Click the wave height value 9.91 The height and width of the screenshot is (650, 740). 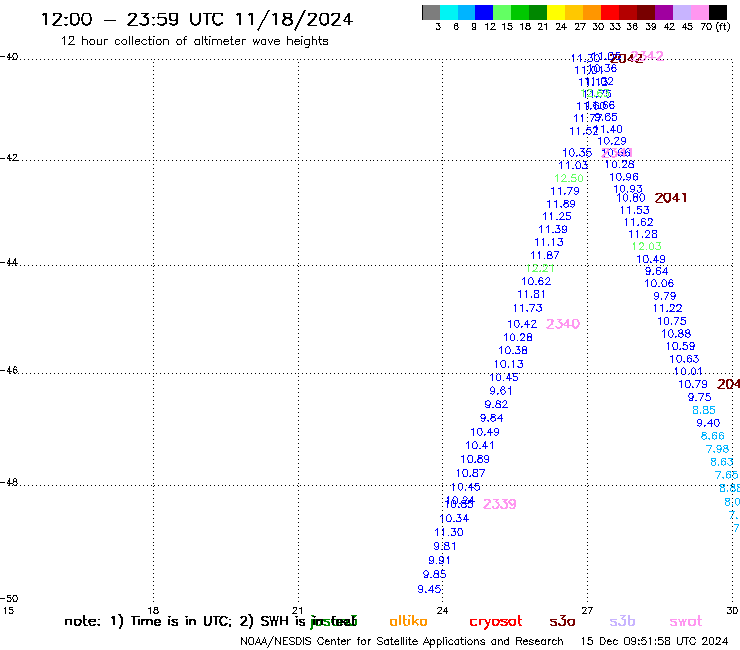[439, 560]
